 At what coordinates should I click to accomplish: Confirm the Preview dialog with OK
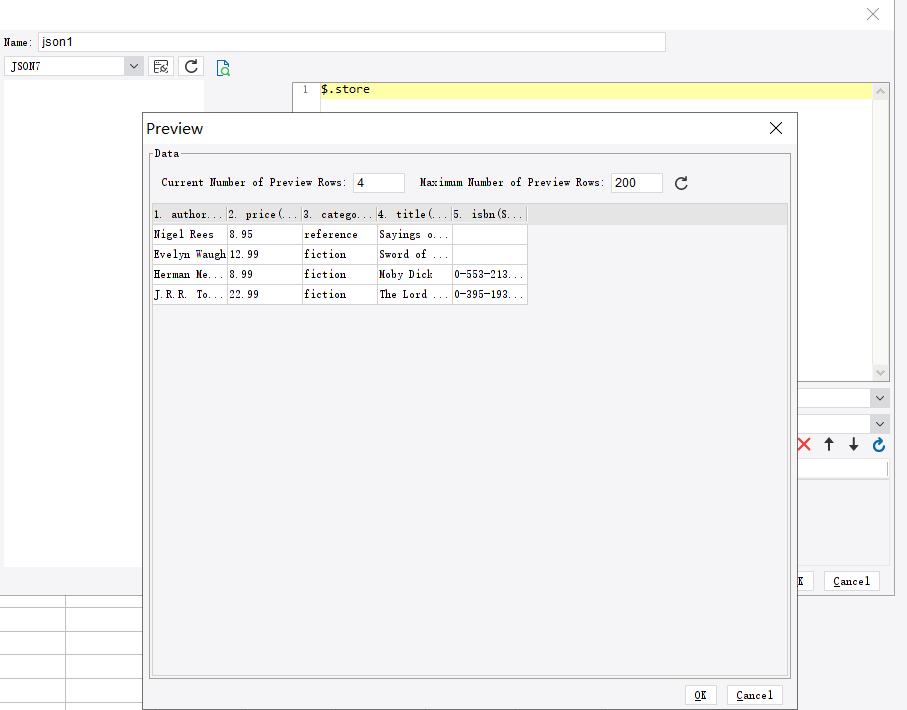click(x=700, y=694)
